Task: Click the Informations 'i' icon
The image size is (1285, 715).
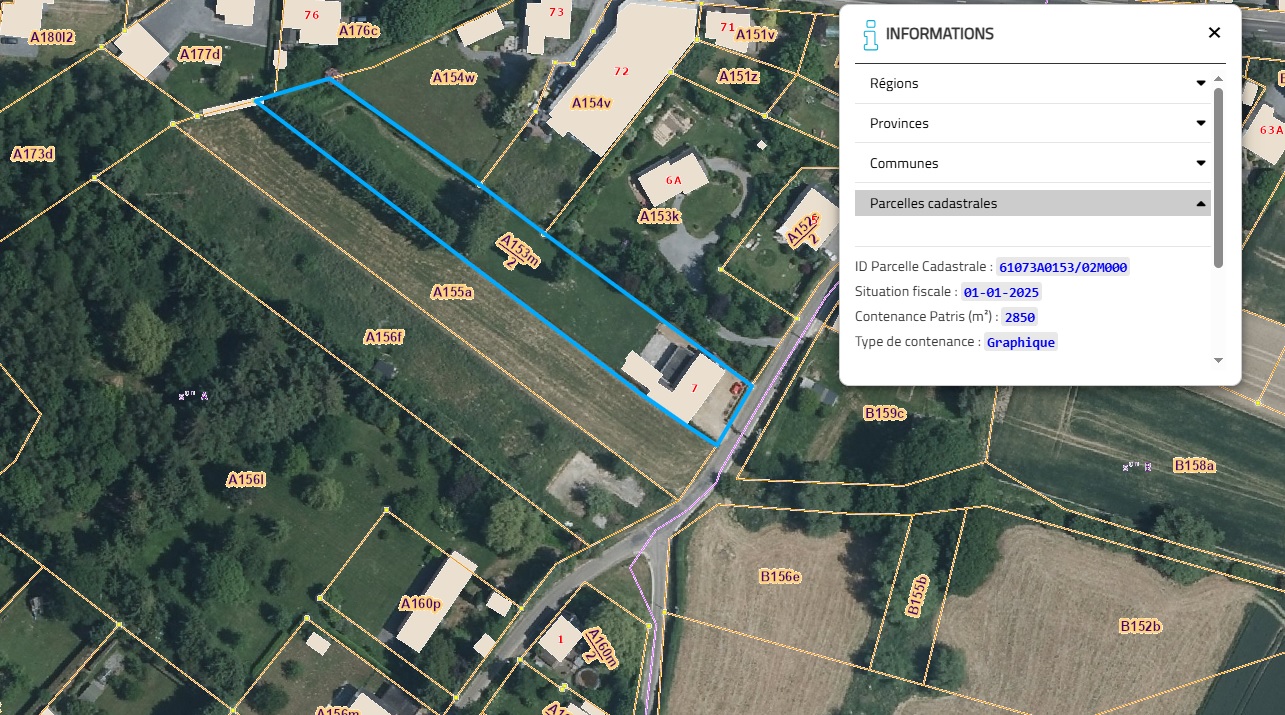Action: coord(871,34)
